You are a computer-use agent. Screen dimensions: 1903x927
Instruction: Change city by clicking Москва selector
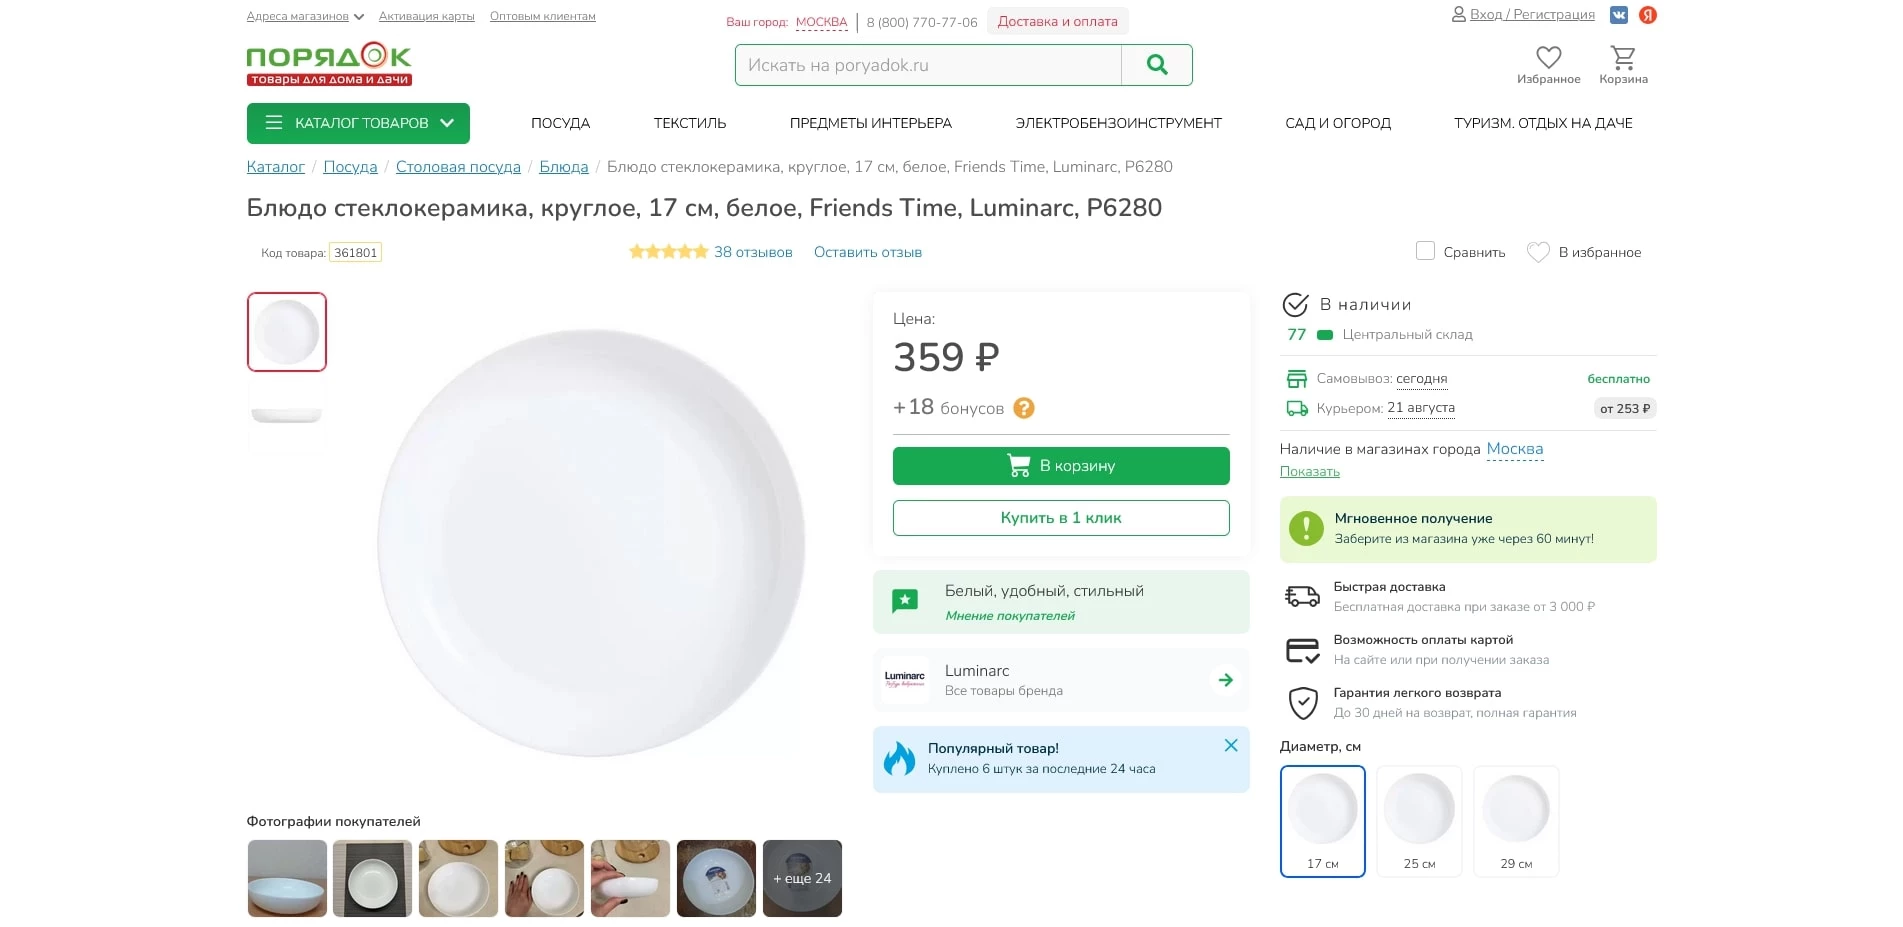pyautogui.click(x=821, y=22)
